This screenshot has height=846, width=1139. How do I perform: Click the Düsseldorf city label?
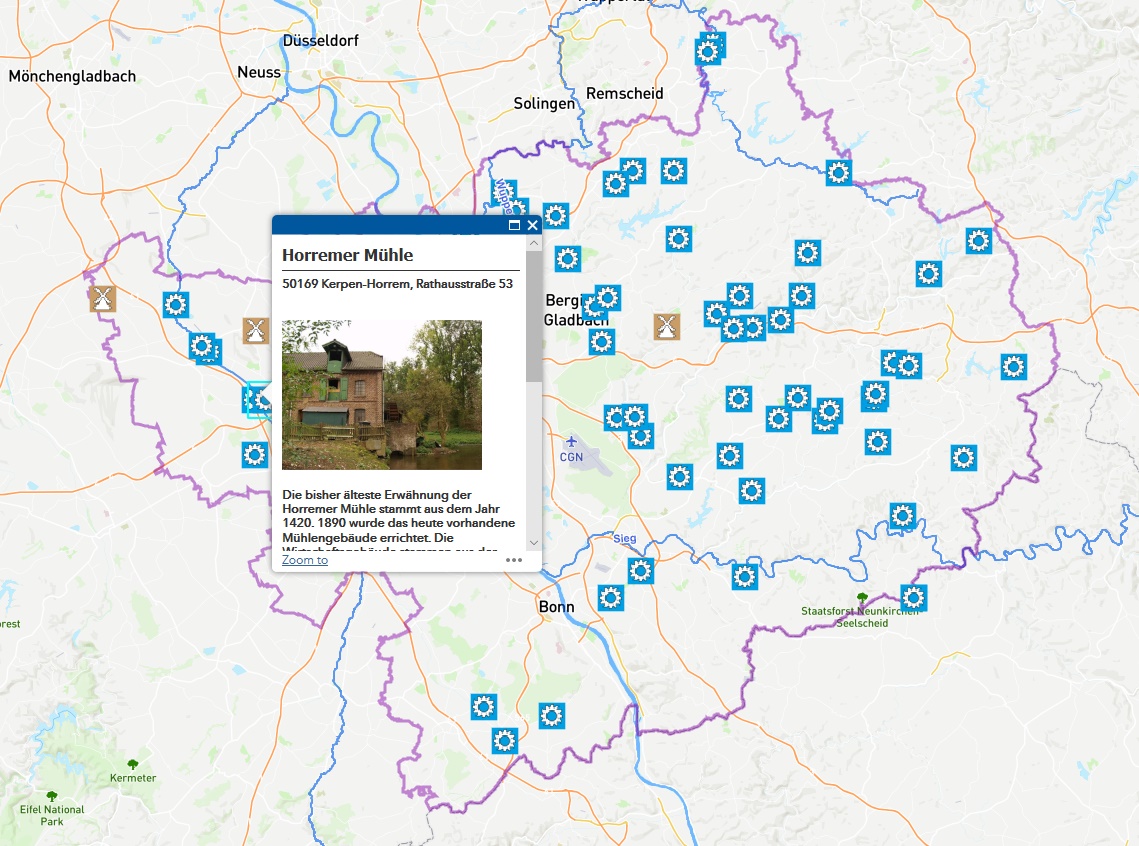point(320,41)
